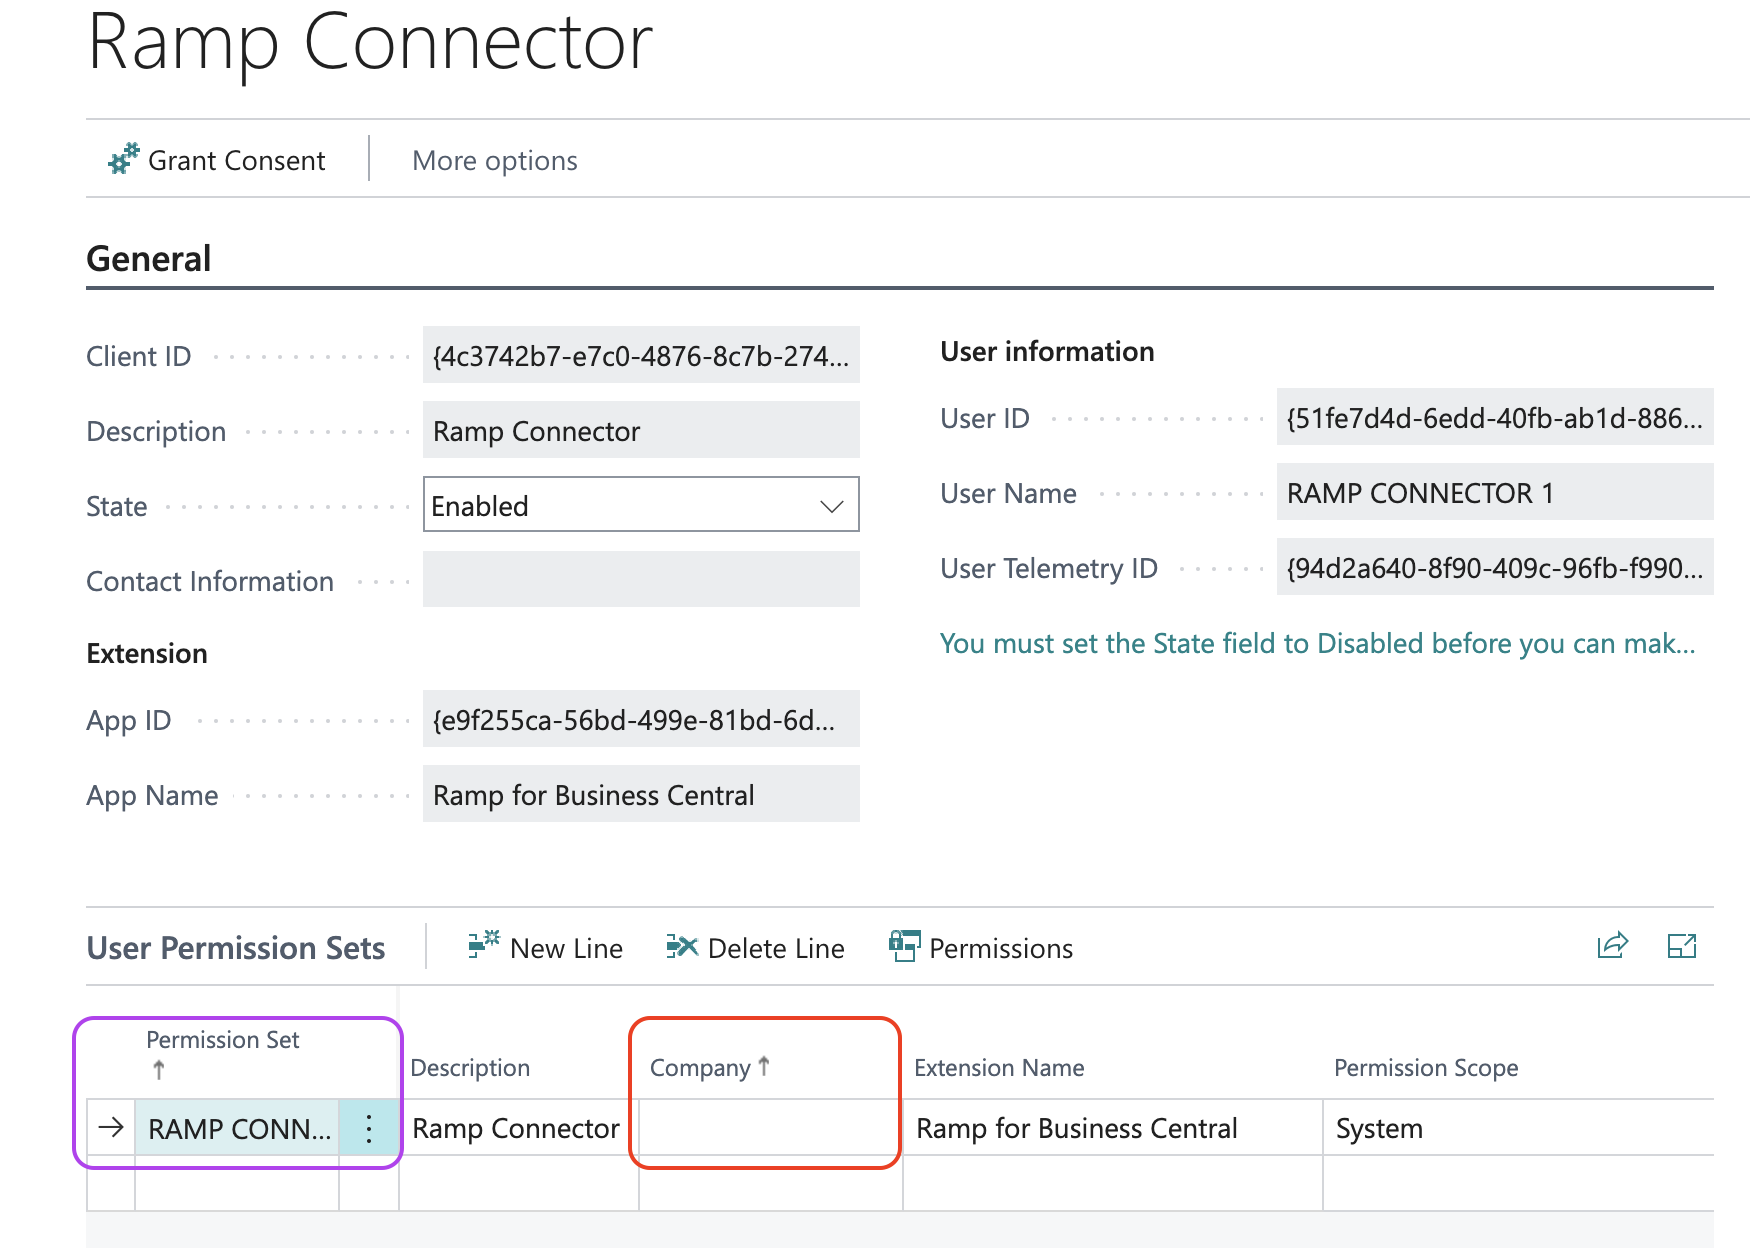This screenshot has width=1758, height=1248.
Task: Click the Grant Consent label
Action: click(x=236, y=160)
